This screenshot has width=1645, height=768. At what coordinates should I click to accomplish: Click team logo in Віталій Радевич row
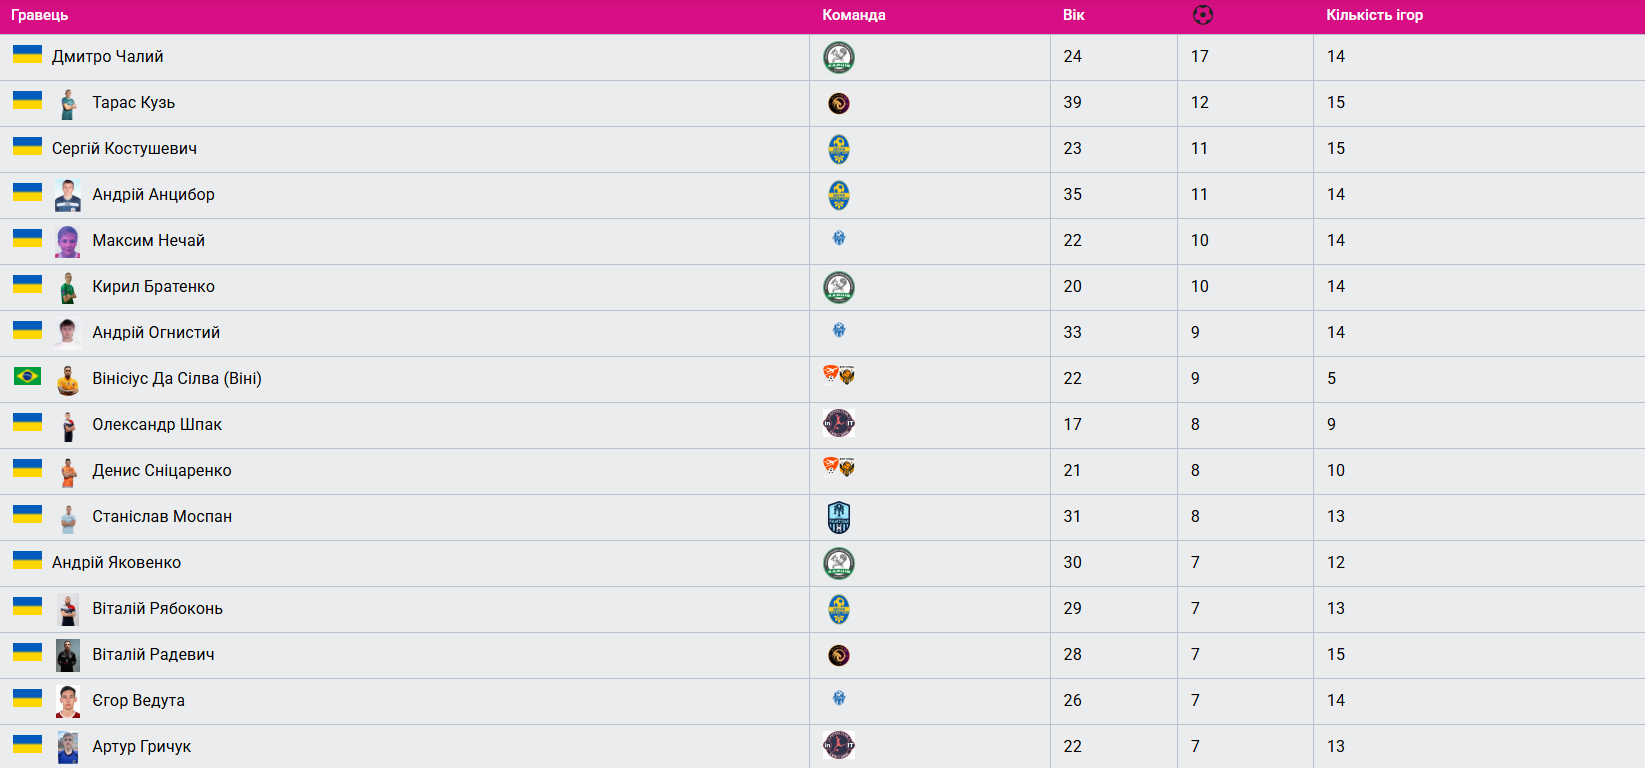(839, 655)
